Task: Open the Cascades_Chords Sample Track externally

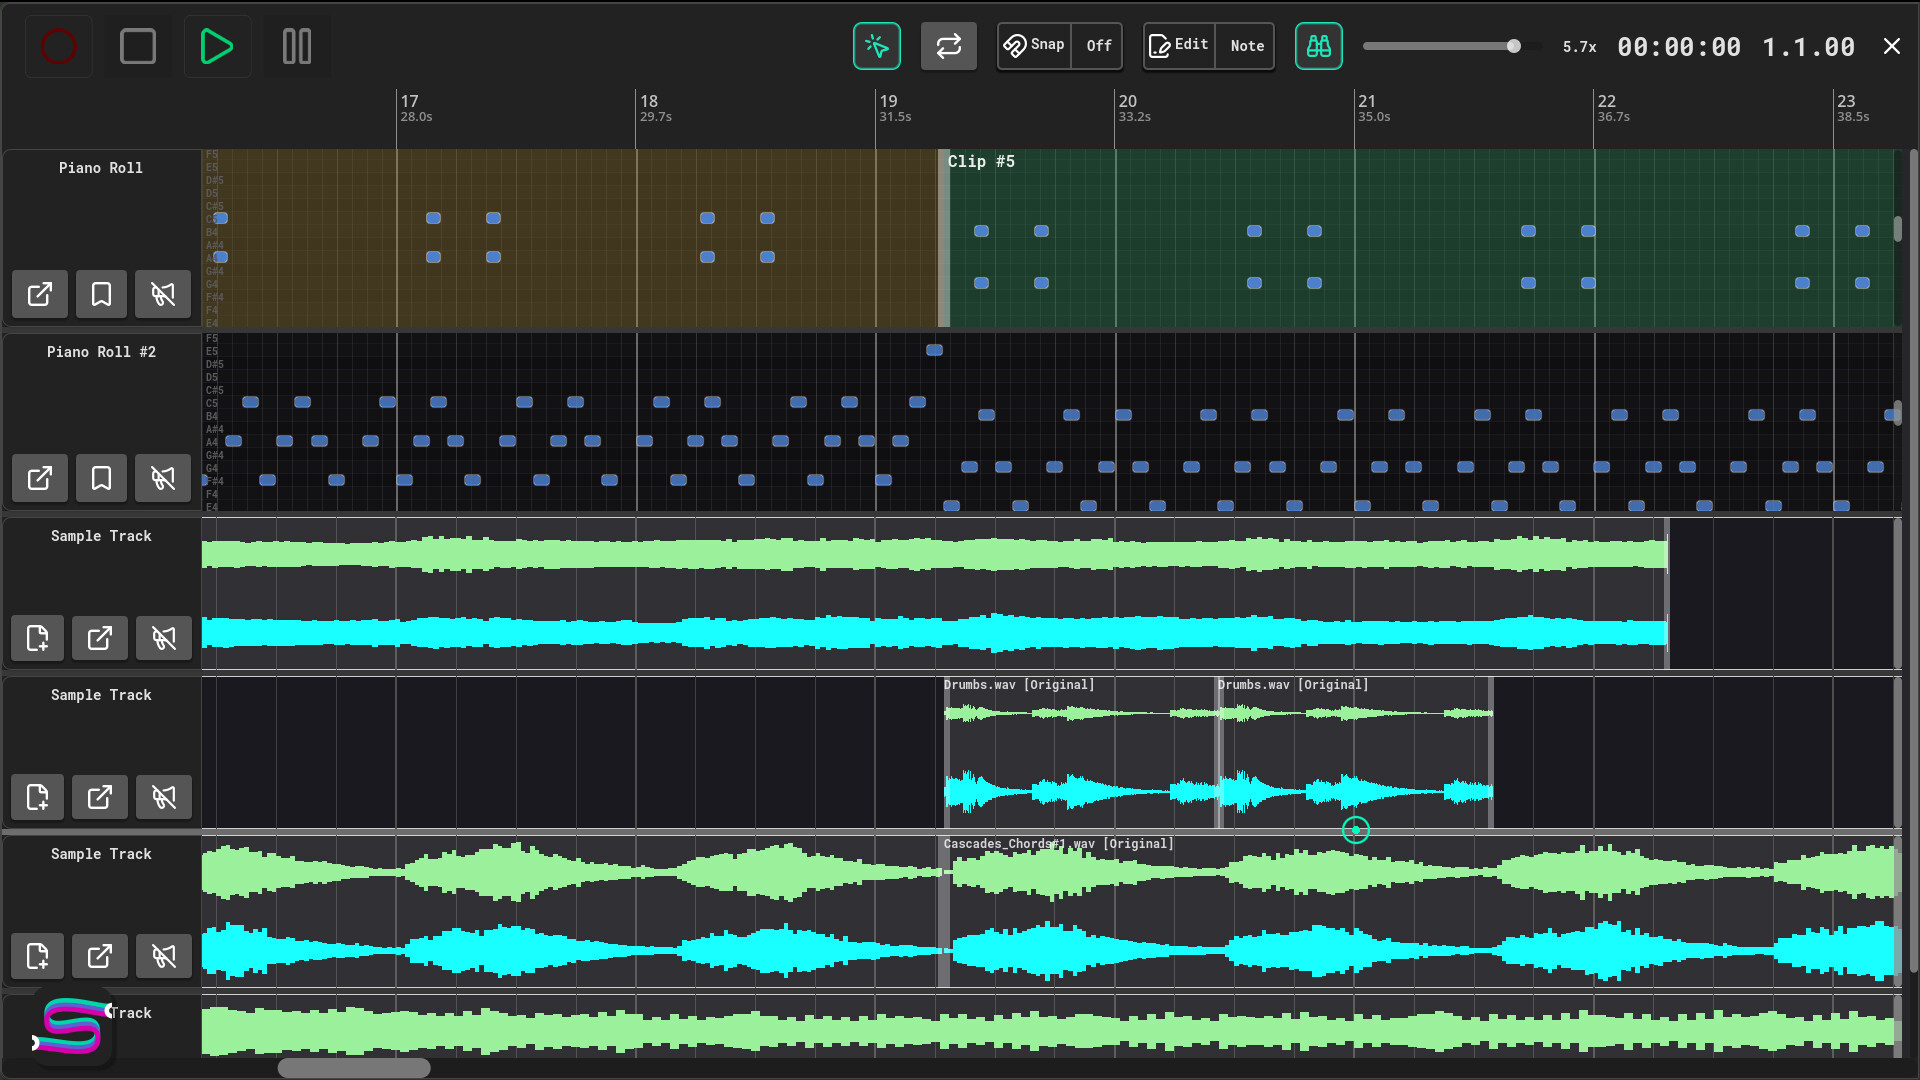Action: (100, 956)
